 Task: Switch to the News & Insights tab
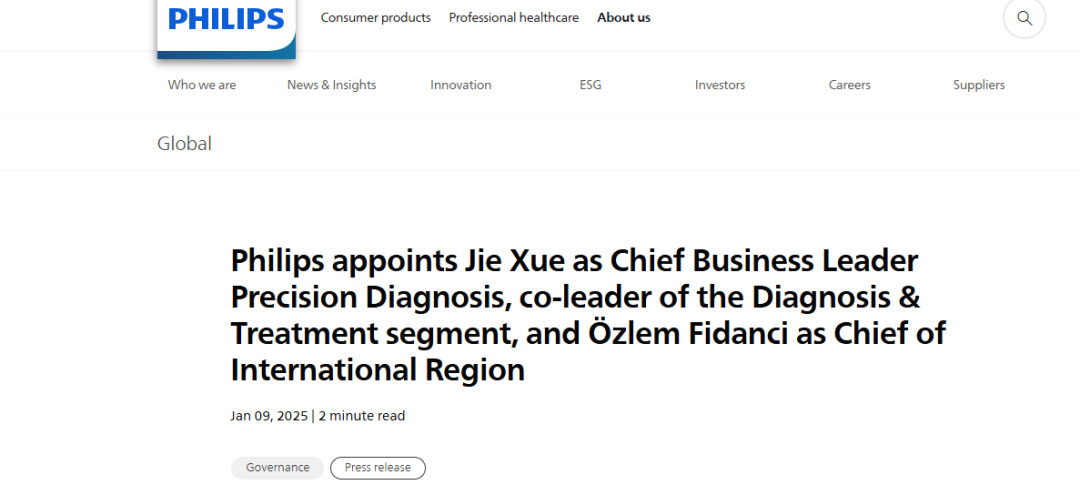[x=331, y=85]
